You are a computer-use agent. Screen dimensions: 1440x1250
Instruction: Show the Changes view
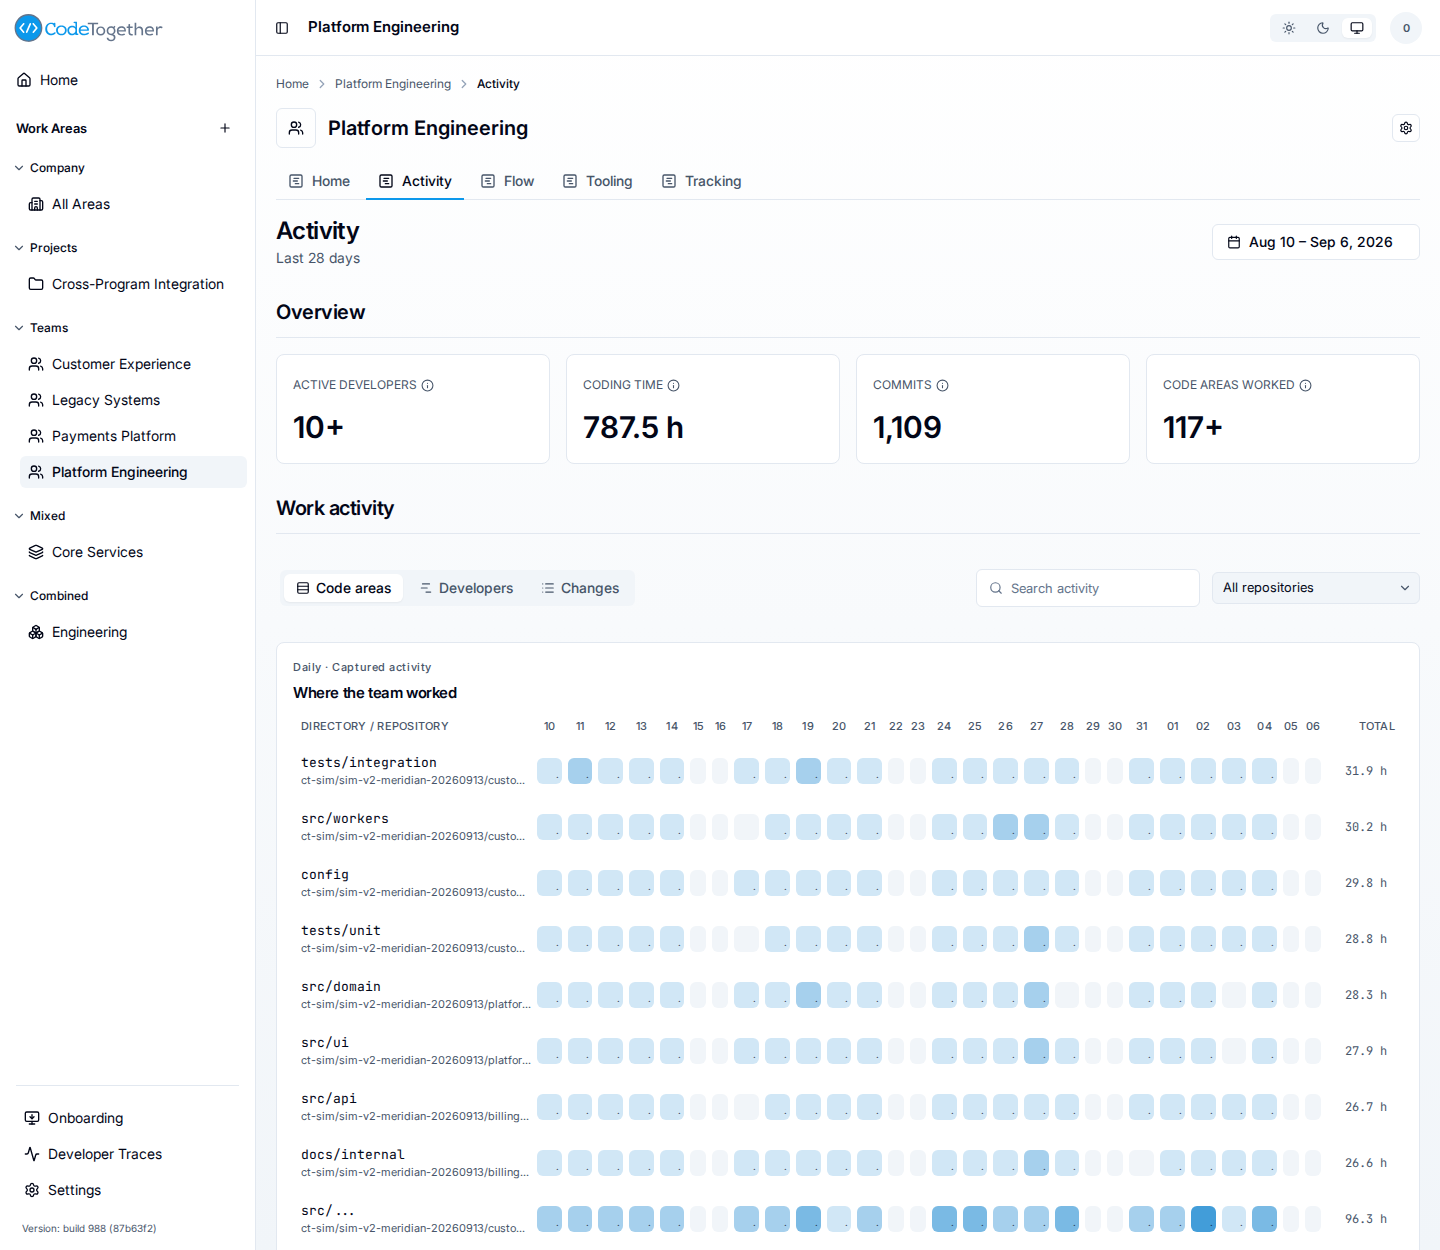pos(580,588)
